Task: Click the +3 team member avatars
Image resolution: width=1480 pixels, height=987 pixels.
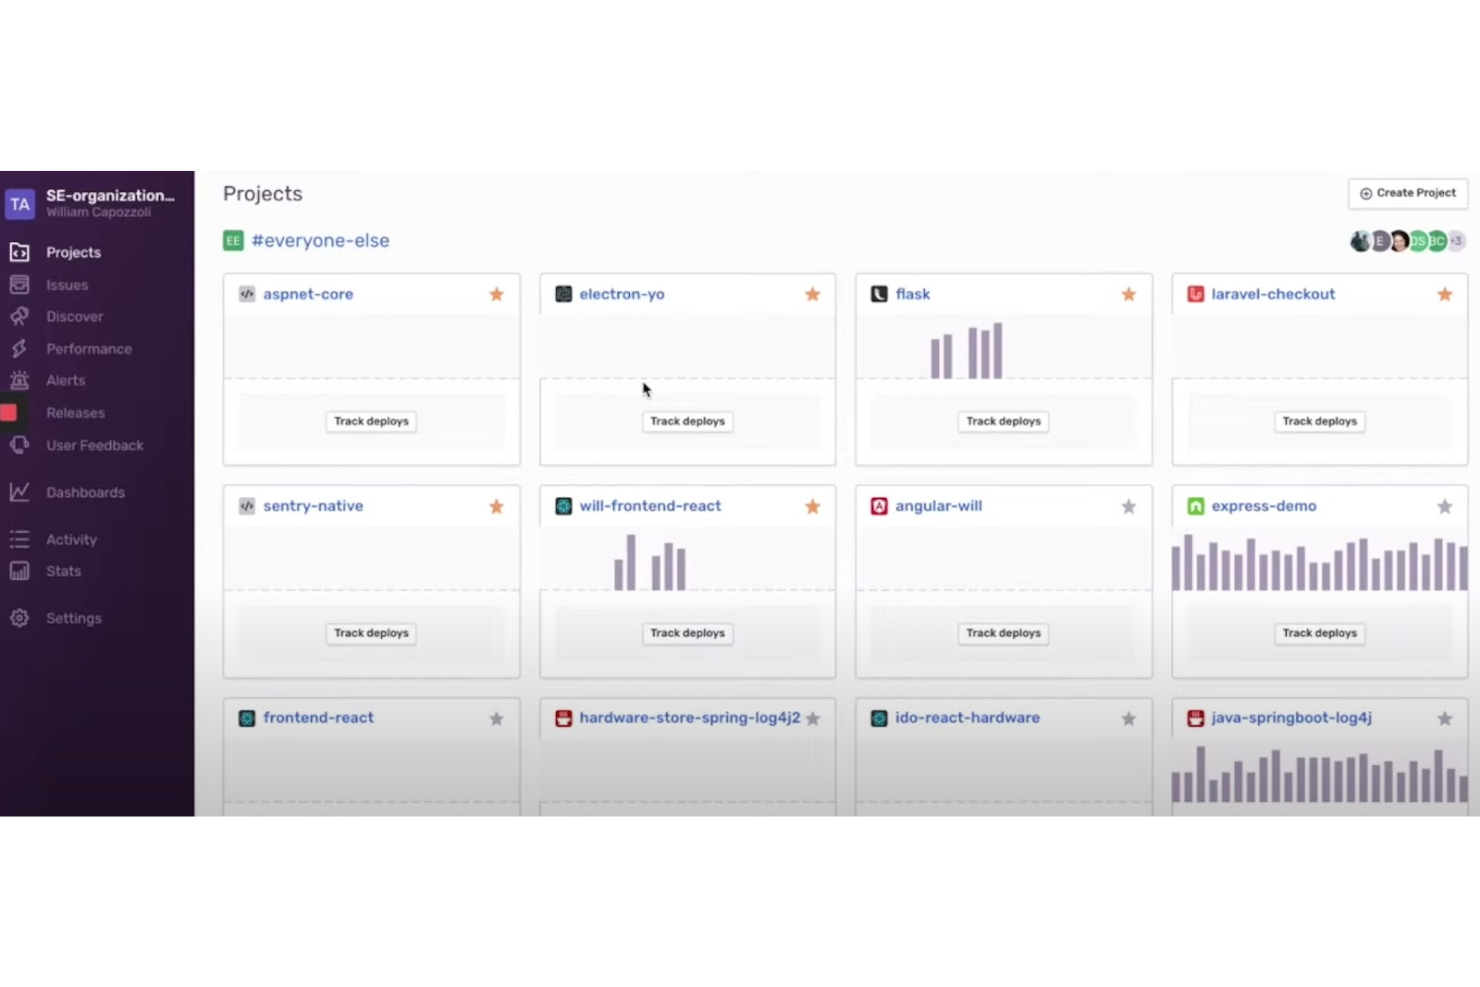Action: pyautogui.click(x=1456, y=241)
